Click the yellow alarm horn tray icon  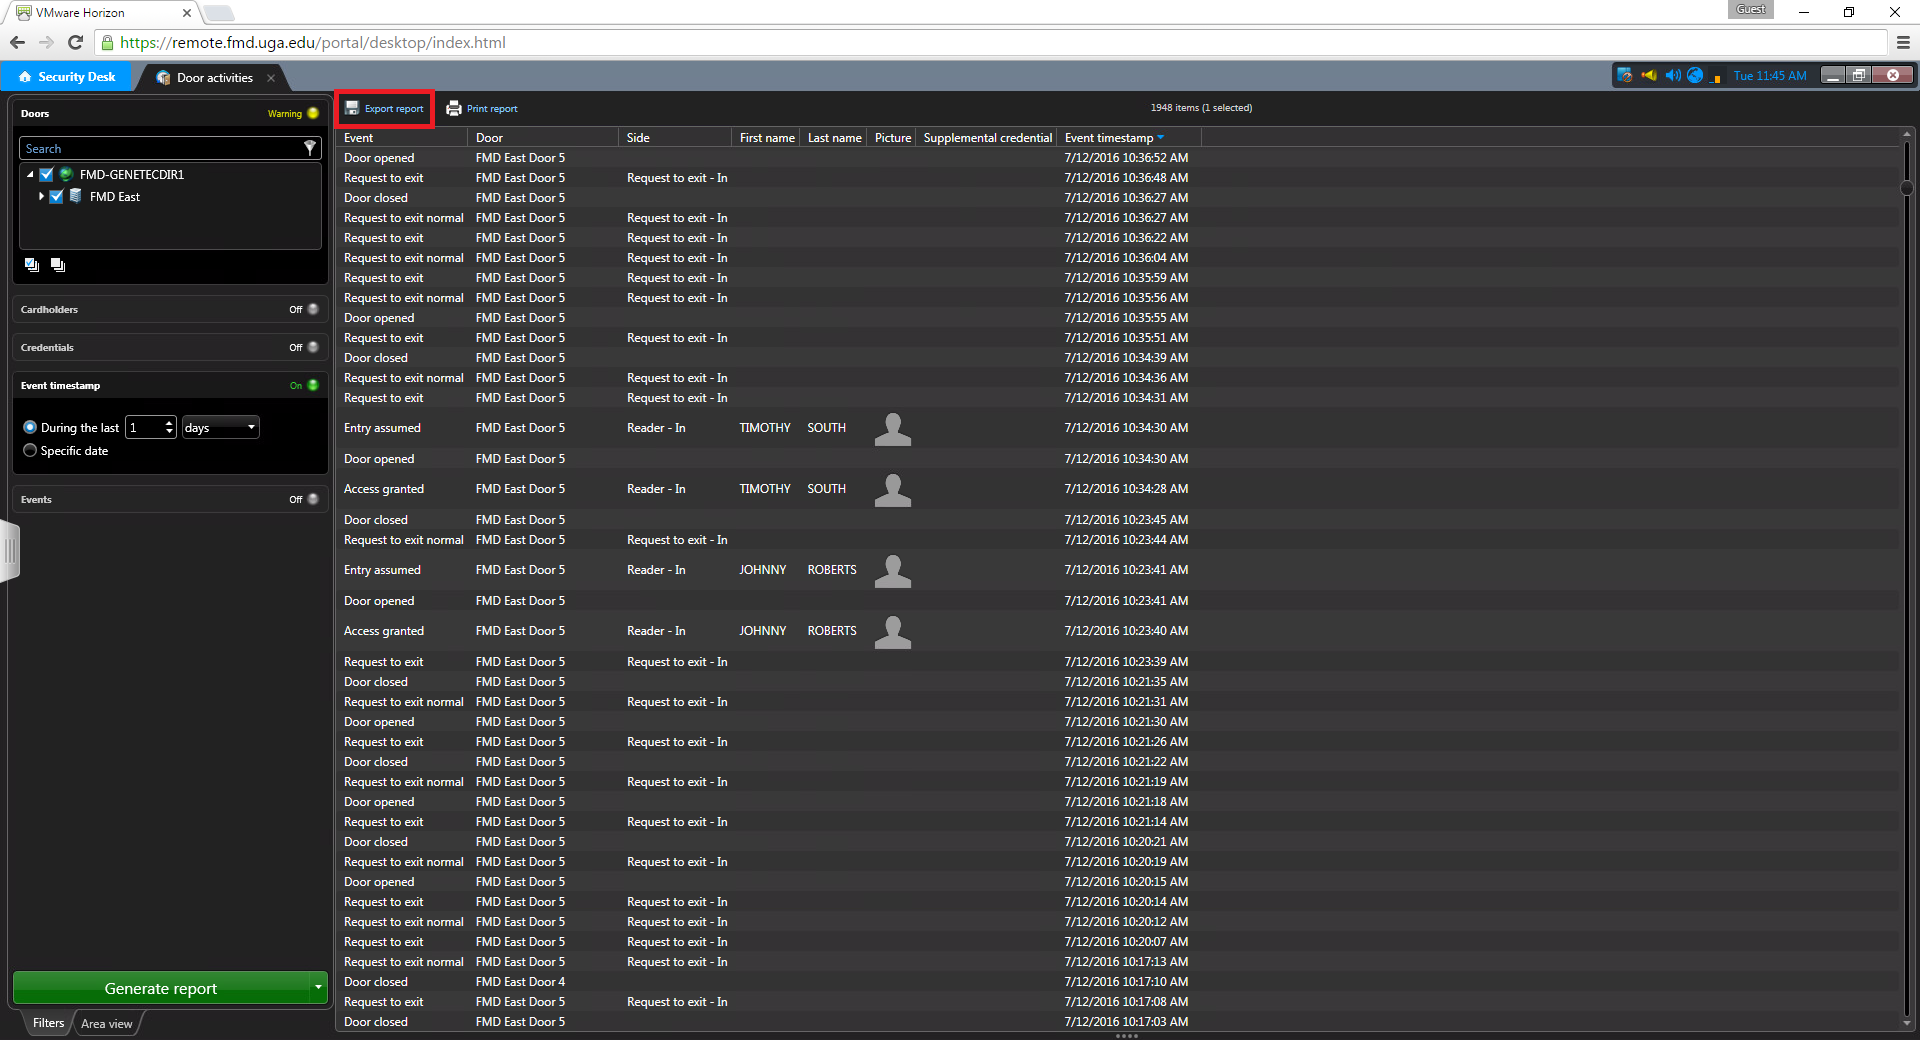click(x=1649, y=76)
